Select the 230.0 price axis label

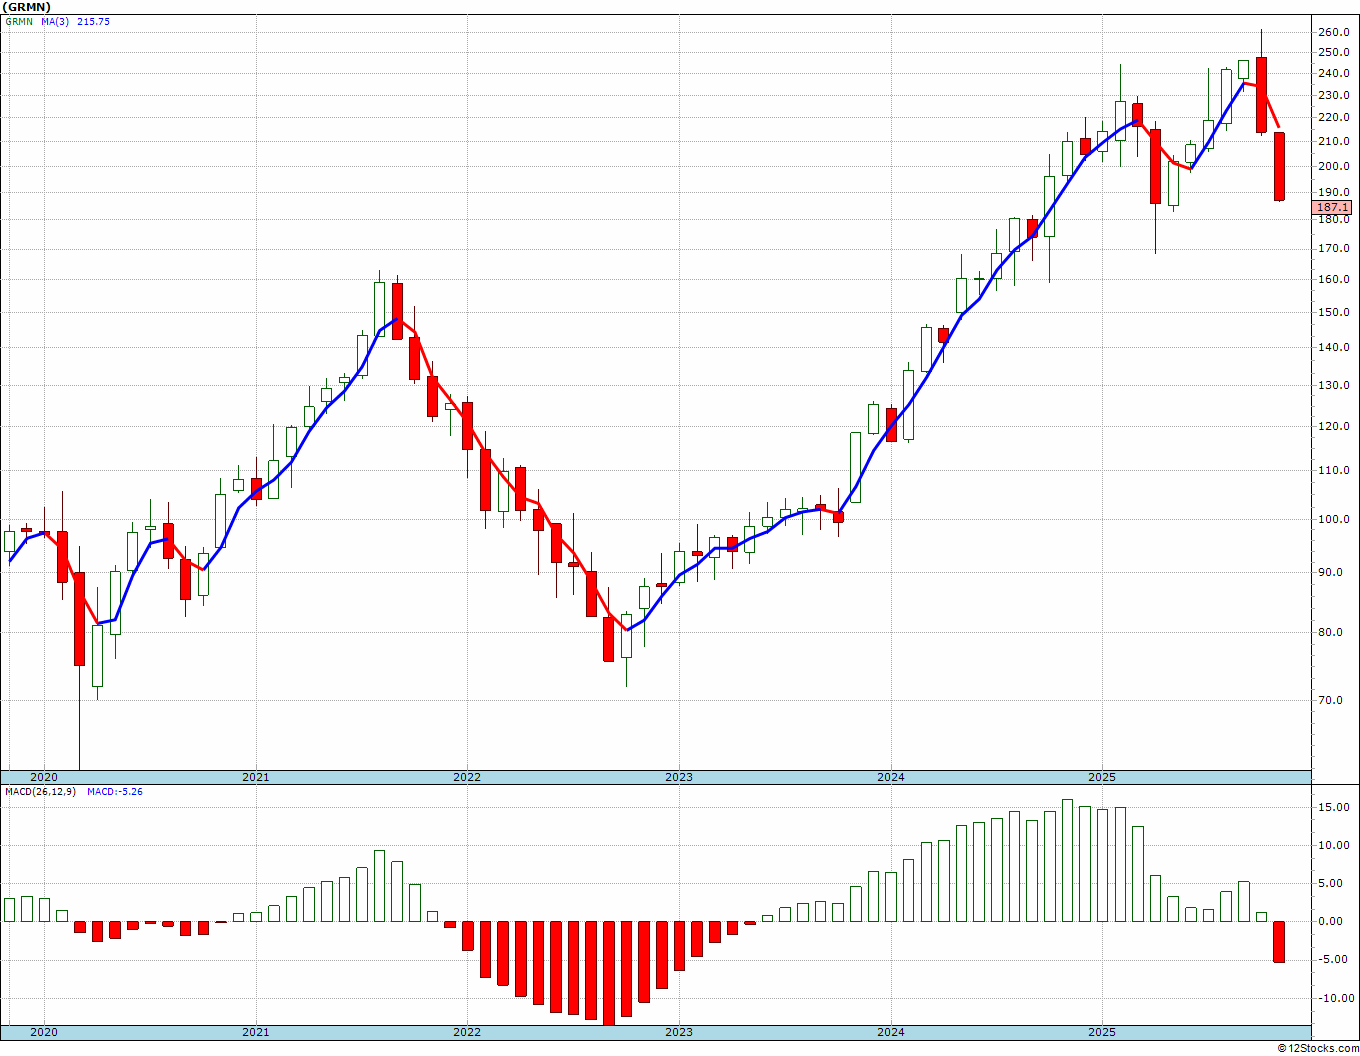pos(1334,95)
